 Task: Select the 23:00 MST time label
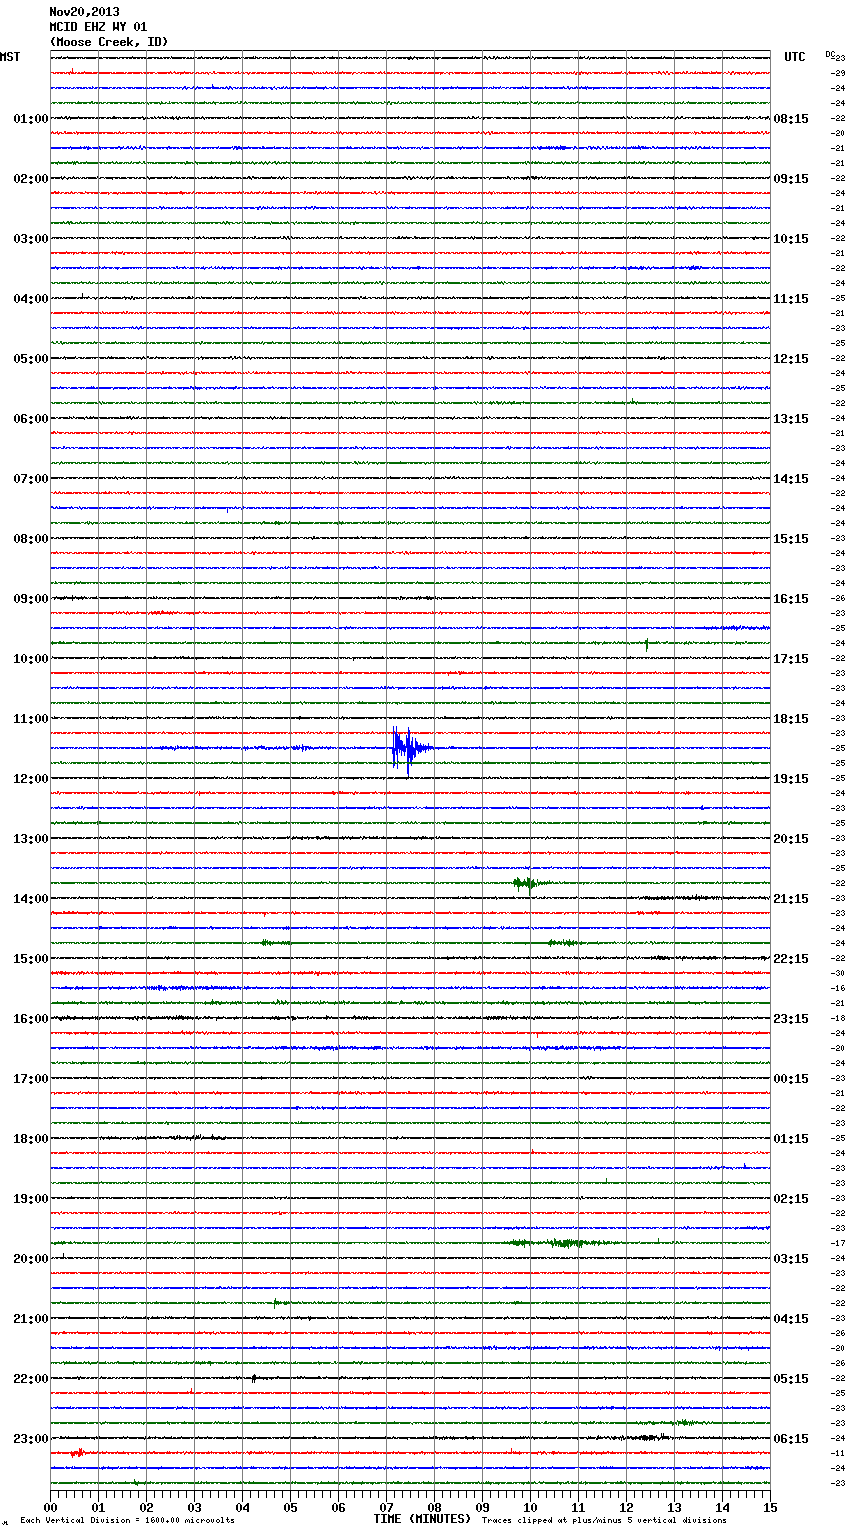click(x=31, y=1439)
